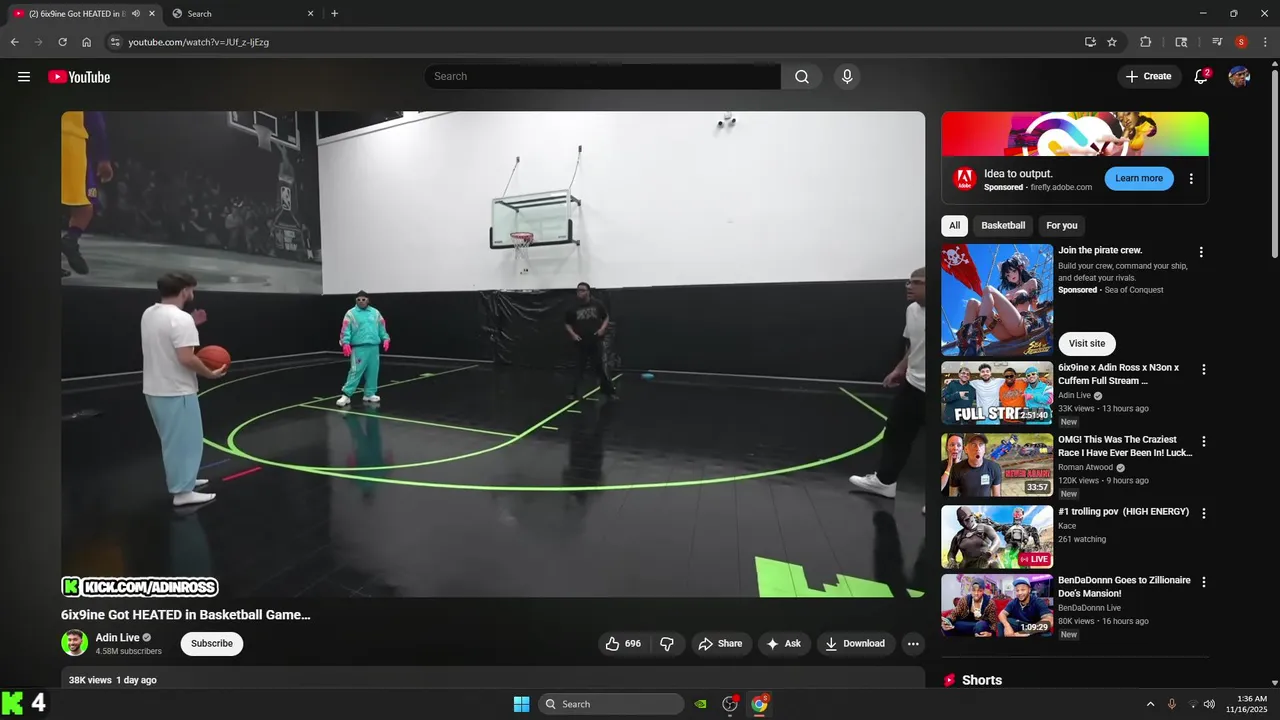This screenshot has height=720, width=1280.
Task: Select the YouTube video browser tab
Action: coord(83,14)
